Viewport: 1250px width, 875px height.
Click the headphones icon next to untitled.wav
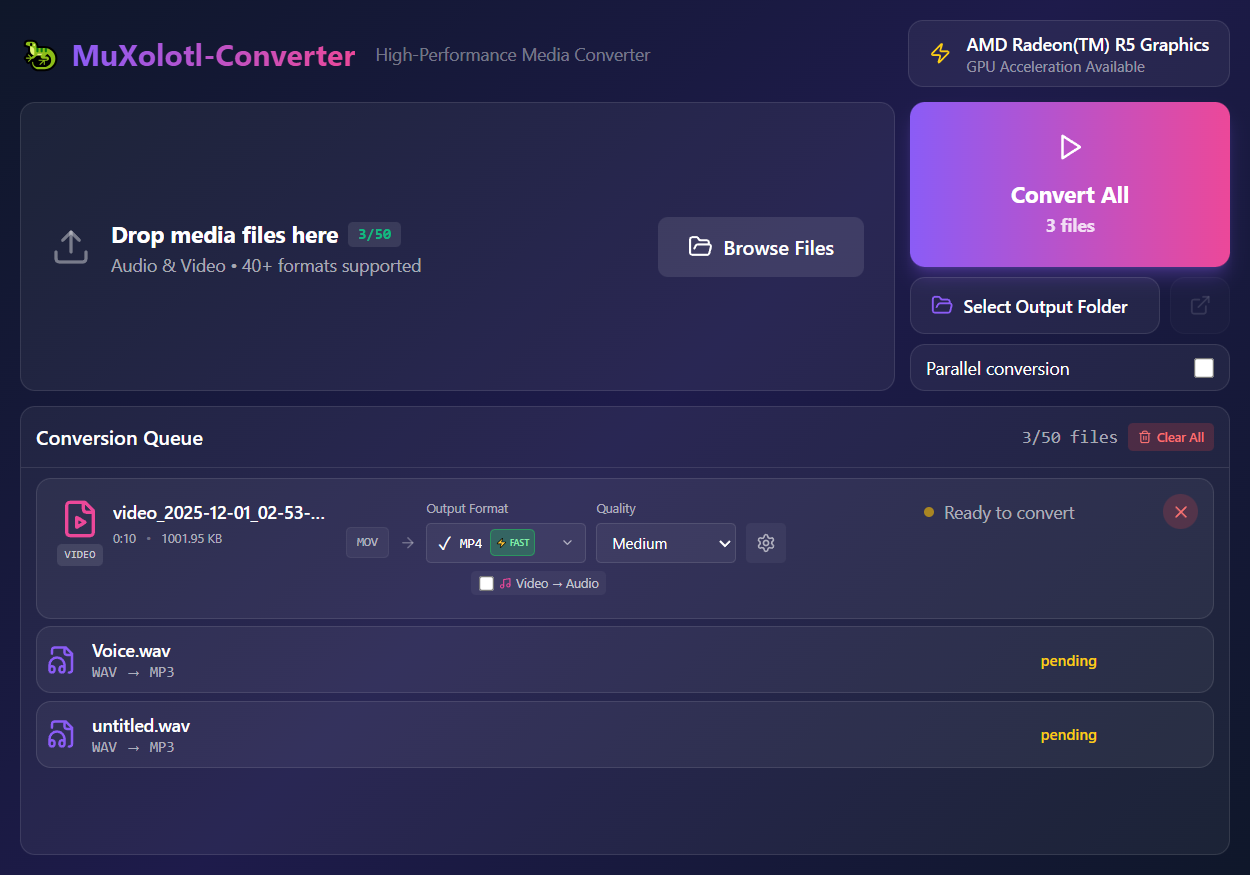(x=61, y=733)
